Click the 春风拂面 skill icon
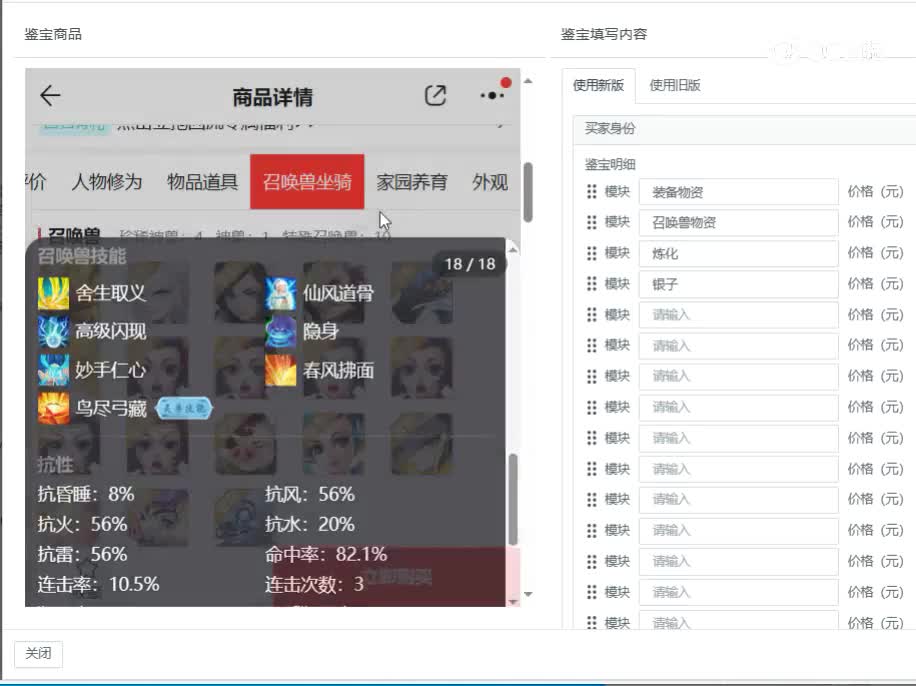 tap(280, 370)
